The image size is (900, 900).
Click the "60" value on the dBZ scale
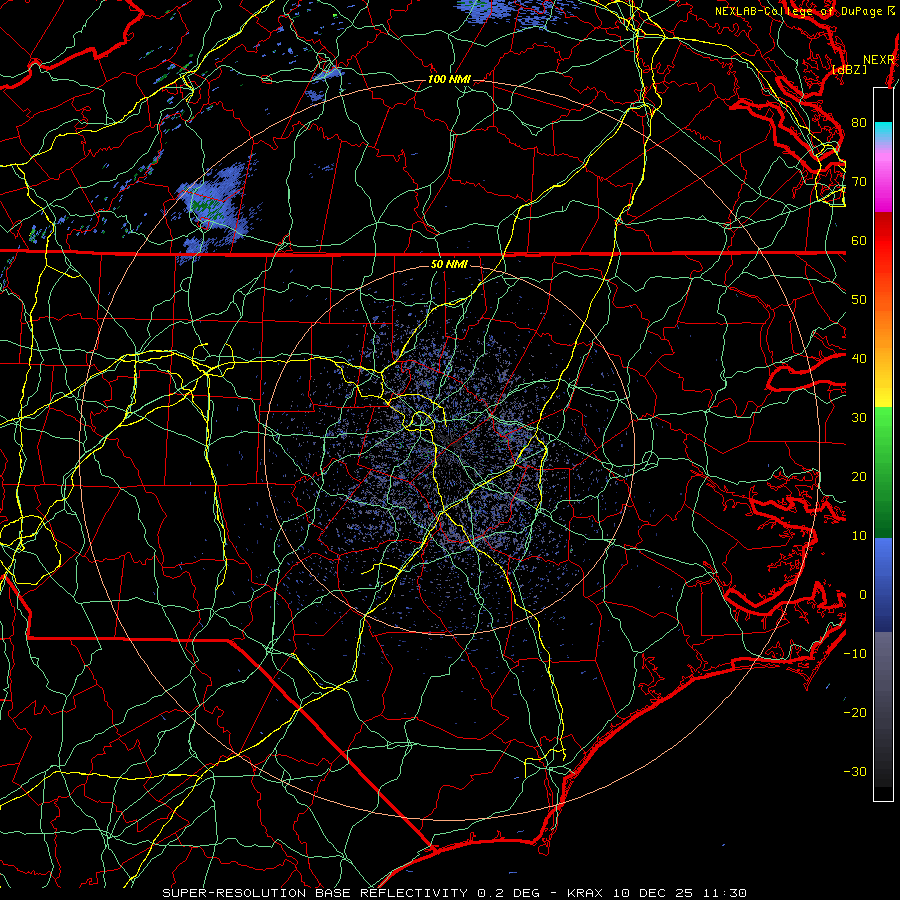pyautogui.click(x=859, y=240)
